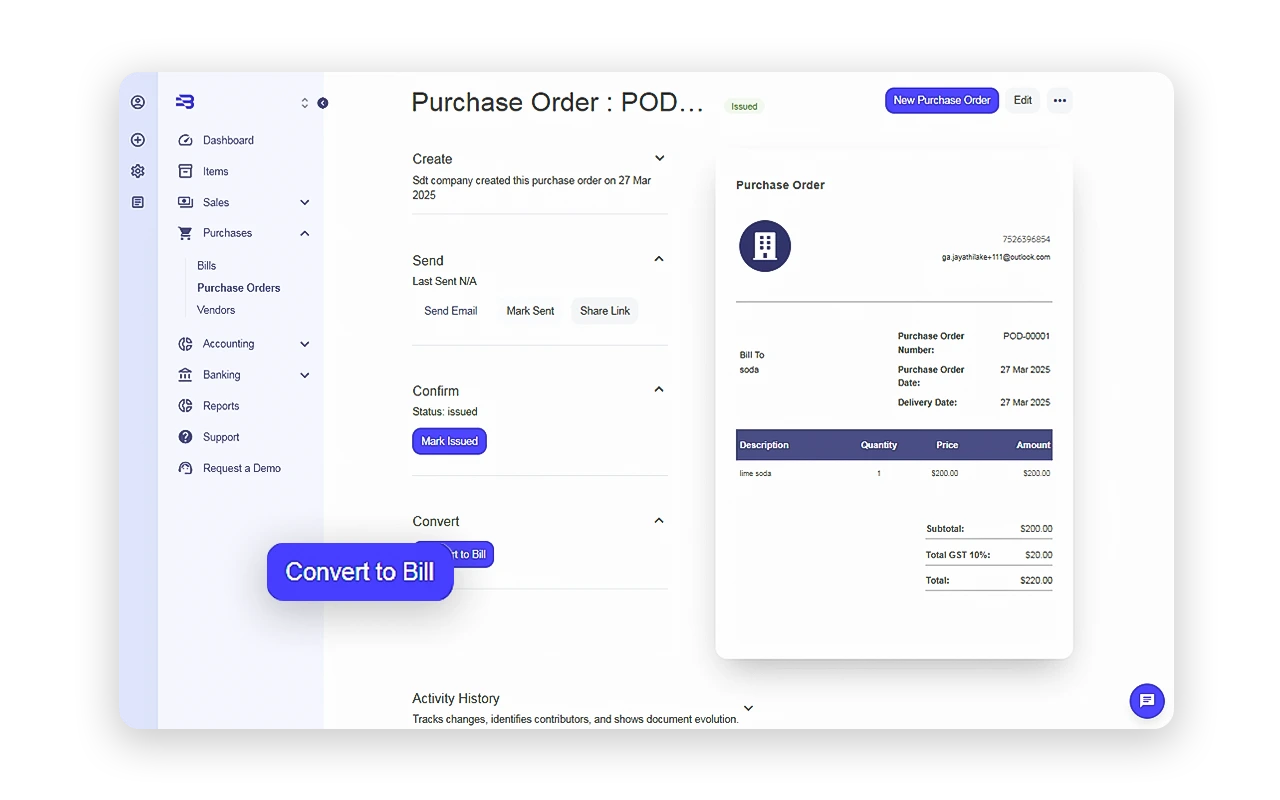1280x800 pixels.
Task: Expand the Activity History chevron
Action: pos(748,708)
